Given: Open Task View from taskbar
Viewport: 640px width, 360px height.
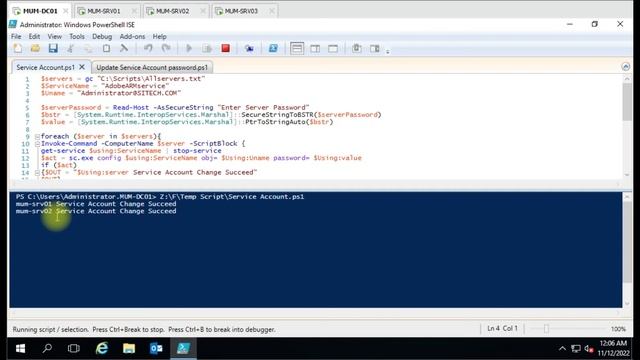Looking at the screenshot, I should point(73,348).
